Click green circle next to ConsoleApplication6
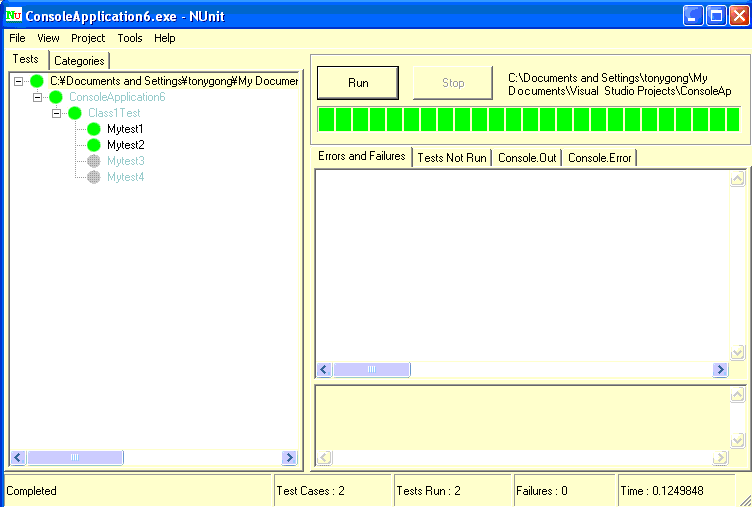The width and height of the screenshot is (752, 507). point(56,97)
